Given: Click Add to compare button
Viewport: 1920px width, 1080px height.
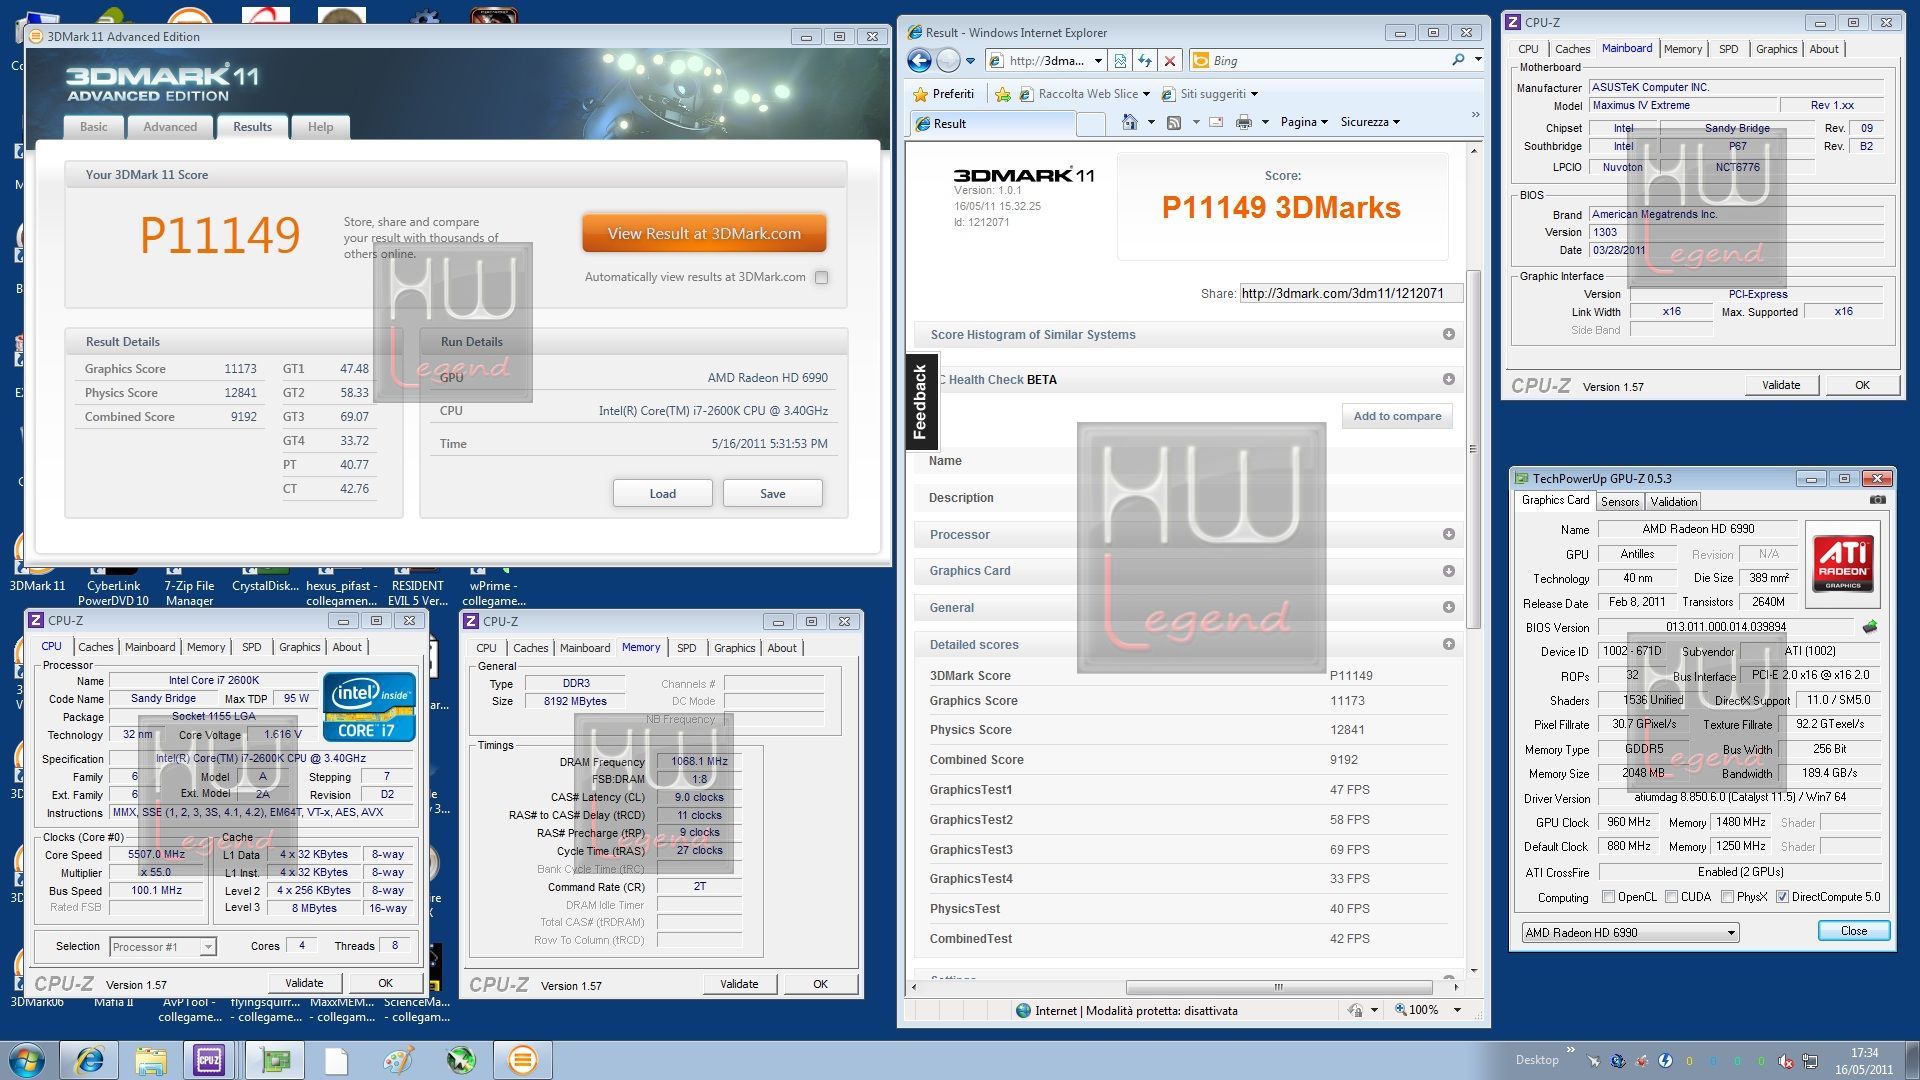Looking at the screenshot, I should pyautogui.click(x=1397, y=416).
